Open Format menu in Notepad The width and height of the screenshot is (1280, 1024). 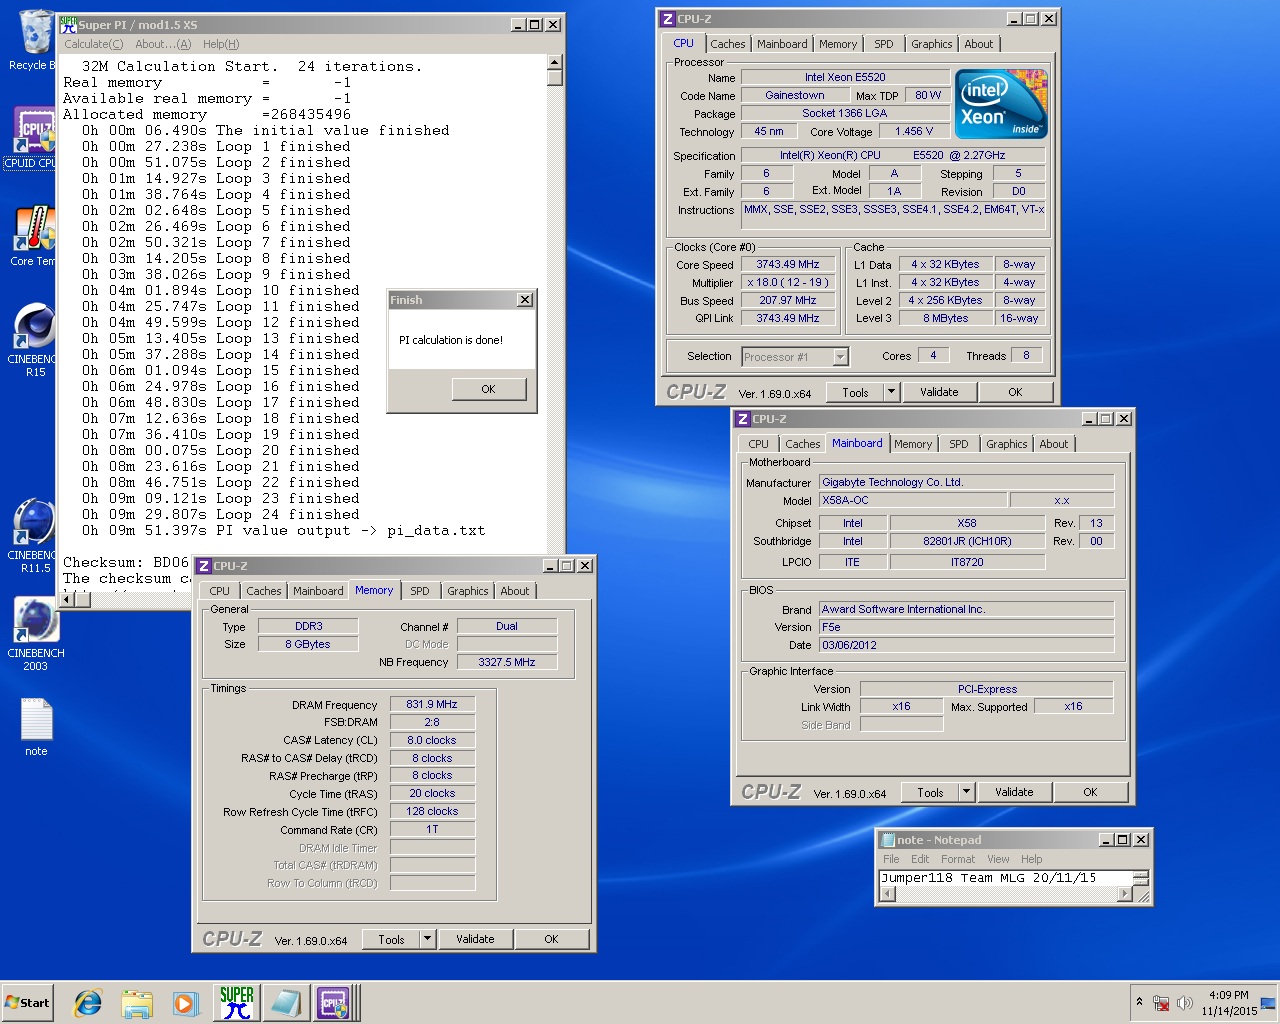click(x=958, y=859)
